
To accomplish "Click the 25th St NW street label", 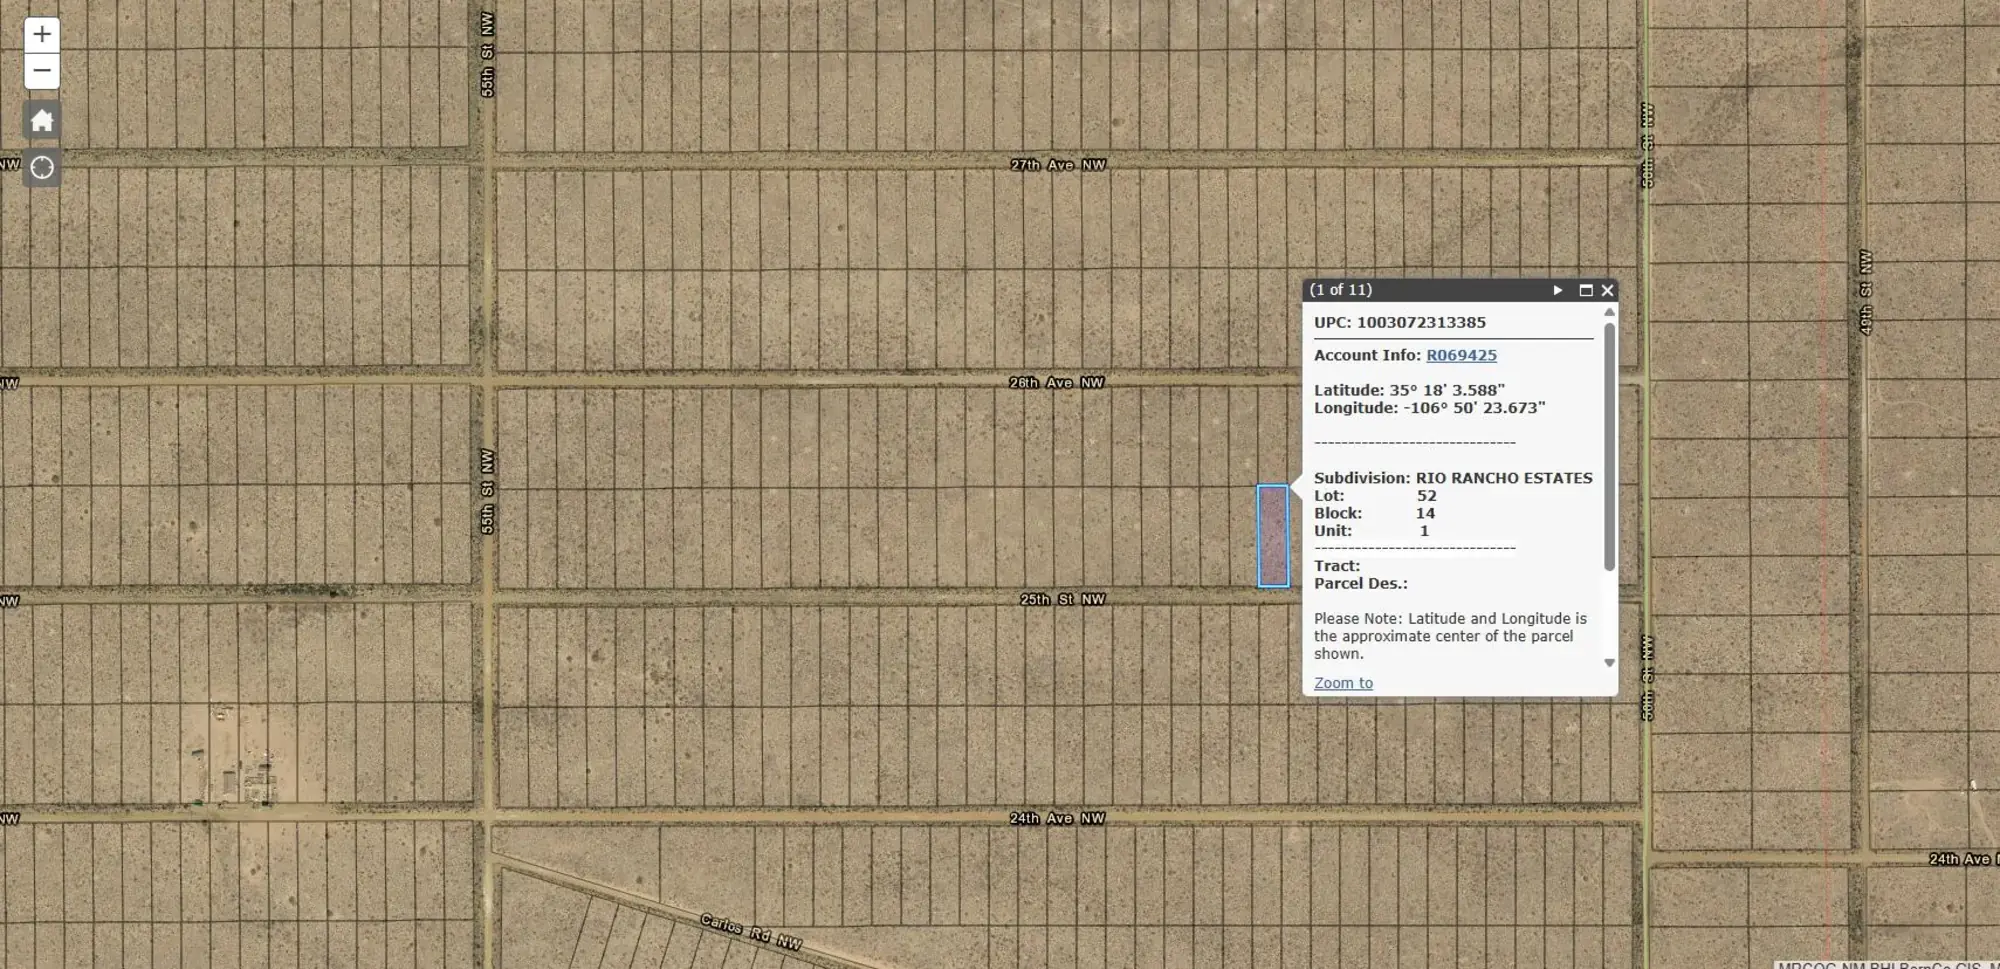I will (1062, 600).
